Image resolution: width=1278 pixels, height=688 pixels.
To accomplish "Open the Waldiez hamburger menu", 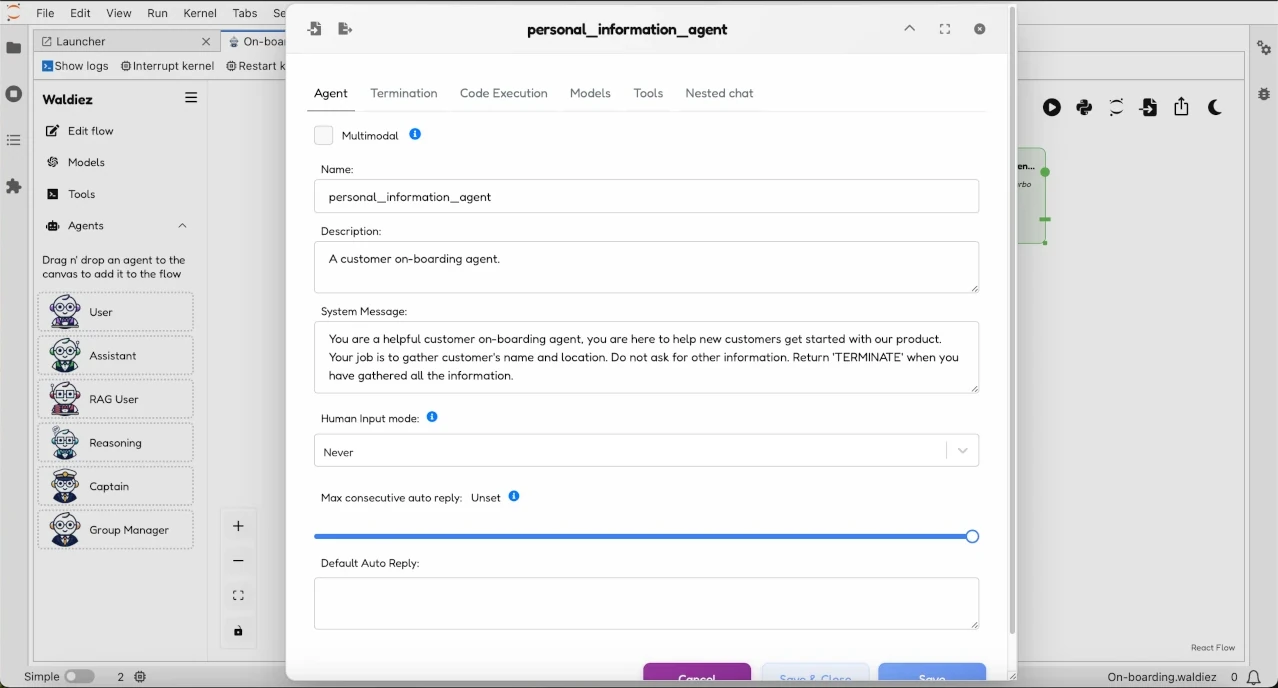I will (x=190, y=98).
